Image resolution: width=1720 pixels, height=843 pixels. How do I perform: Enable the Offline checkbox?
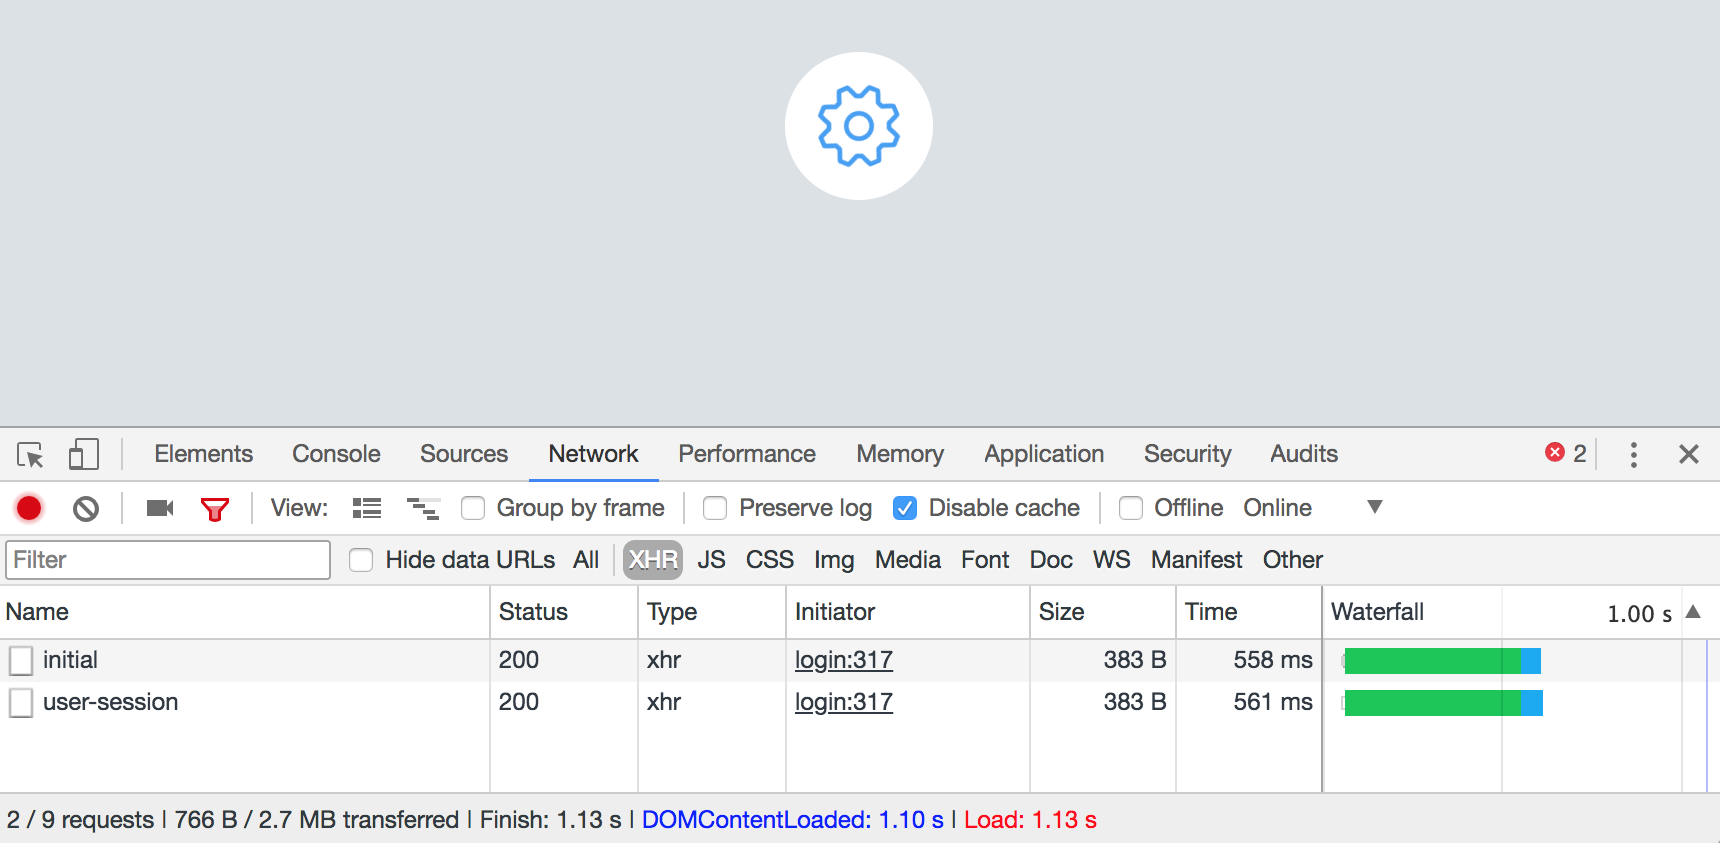[x=1131, y=509]
